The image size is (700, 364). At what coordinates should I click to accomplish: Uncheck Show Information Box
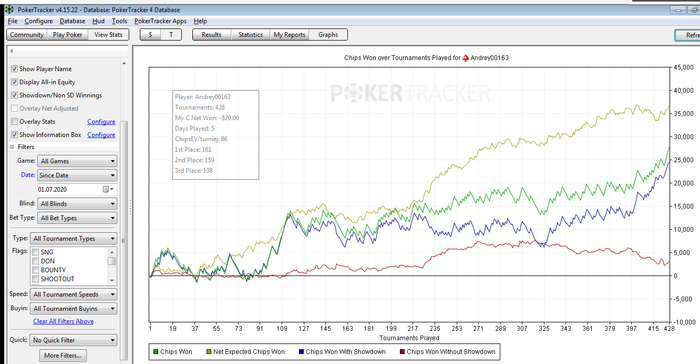point(14,134)
